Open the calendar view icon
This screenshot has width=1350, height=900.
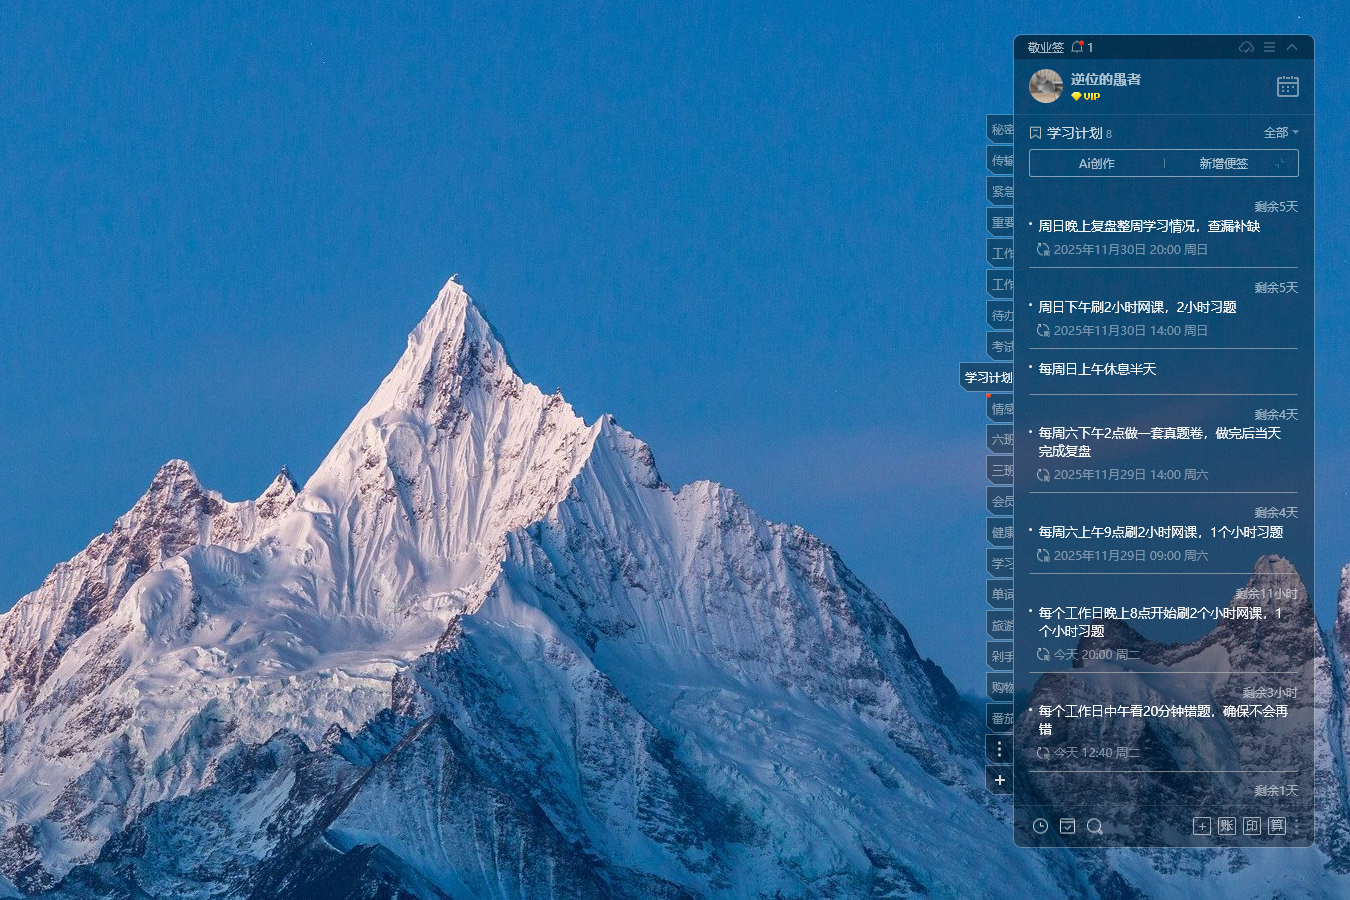[1287, 87]
